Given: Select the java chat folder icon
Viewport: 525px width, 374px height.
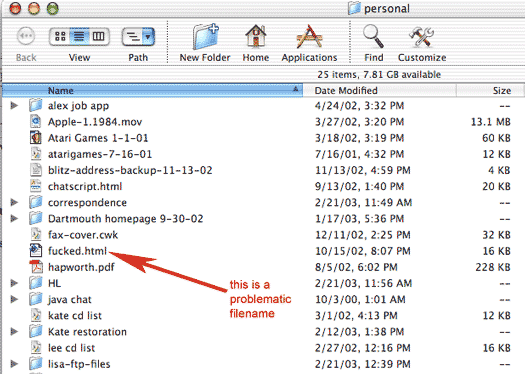Looking at the screenshot, I should pos(35,299).
